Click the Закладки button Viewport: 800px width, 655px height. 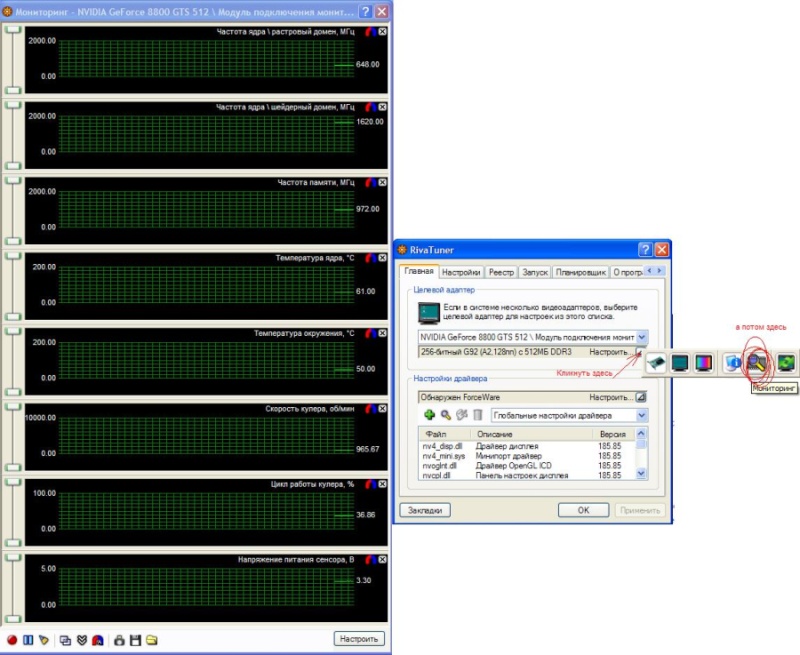425,510
